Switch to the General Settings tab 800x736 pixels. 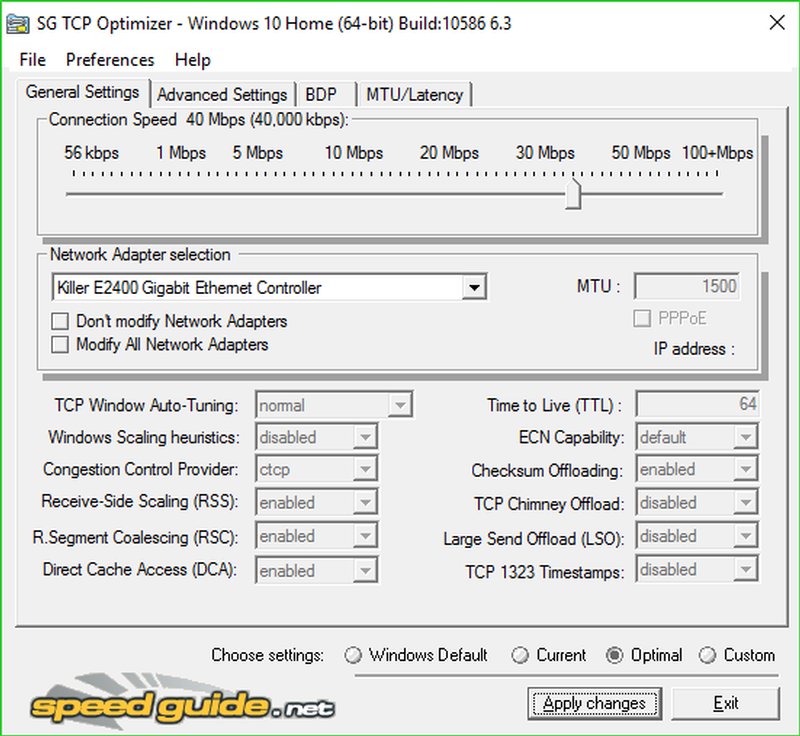[x=83, y=92]
